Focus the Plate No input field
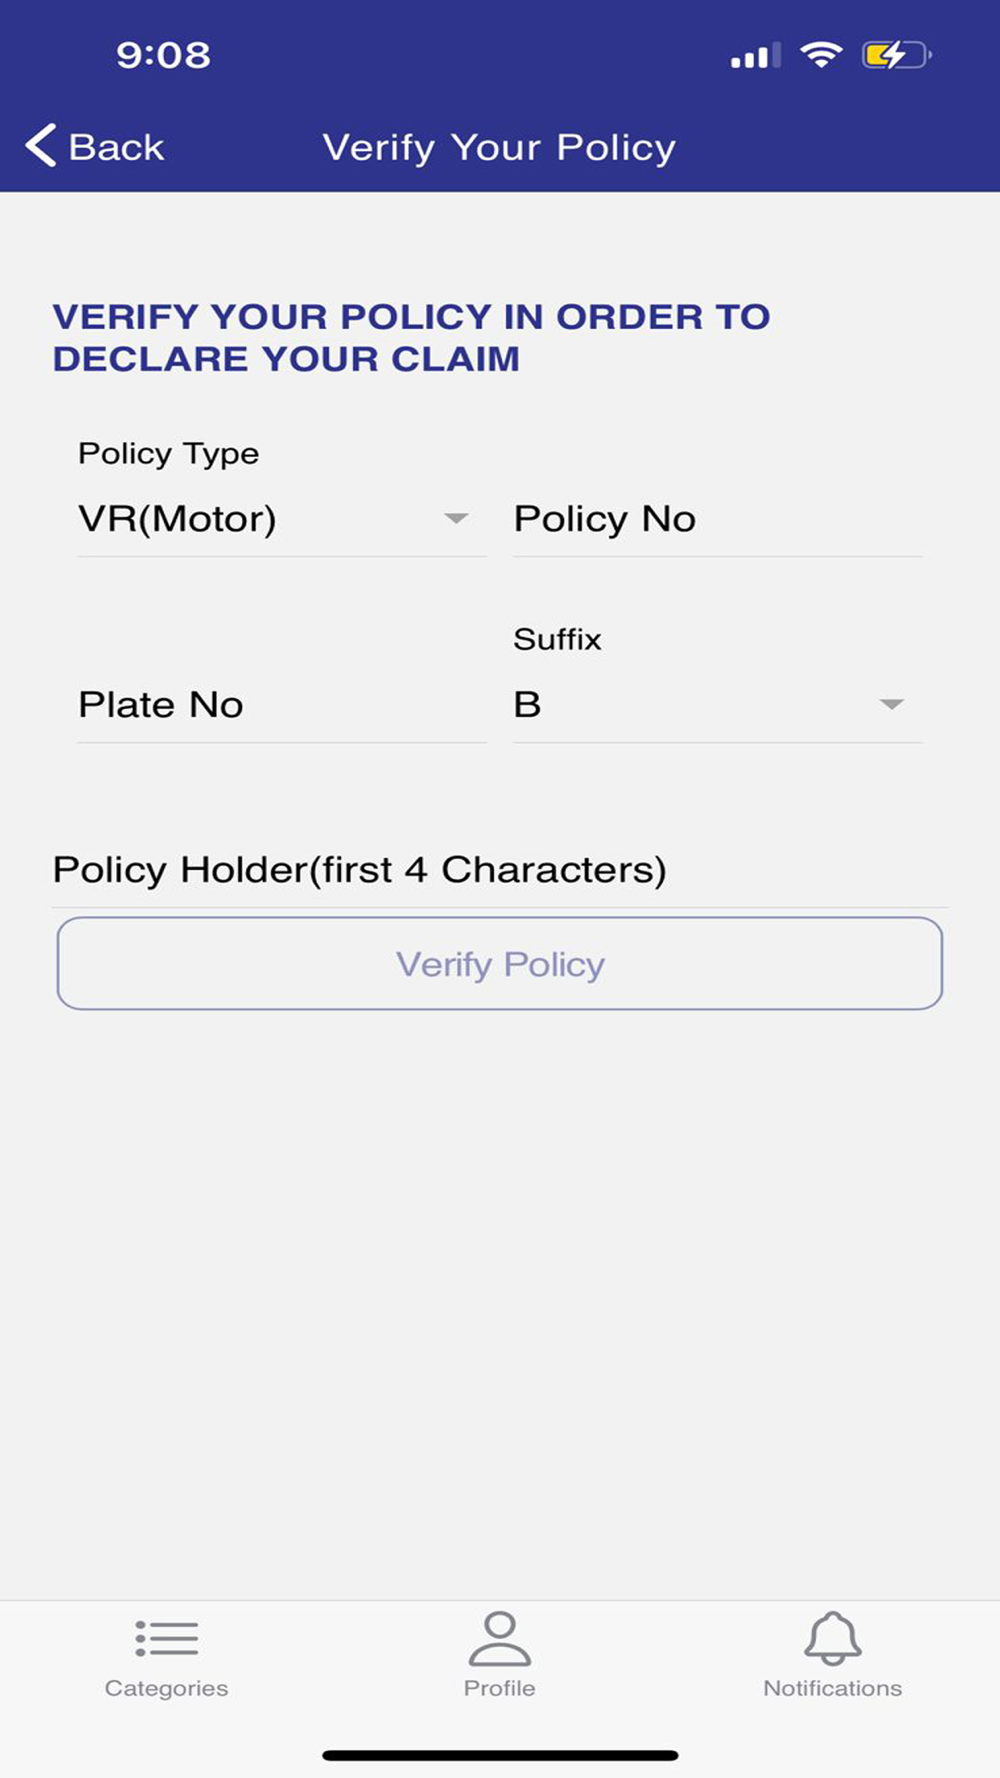 [x=282, y=704]
